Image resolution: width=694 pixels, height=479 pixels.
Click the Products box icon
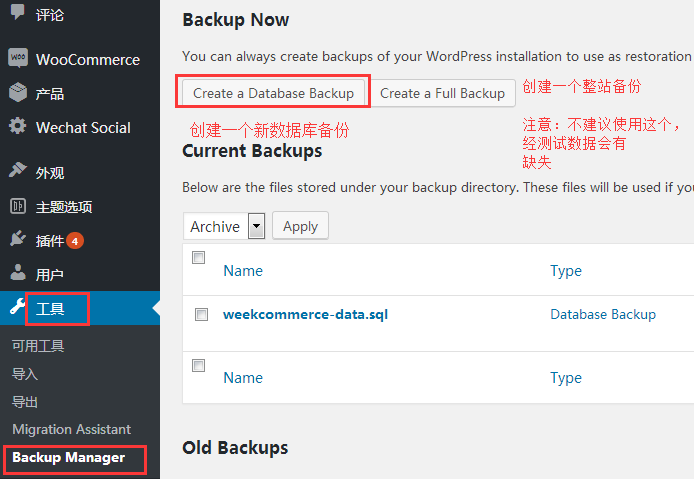coord(18,92)
